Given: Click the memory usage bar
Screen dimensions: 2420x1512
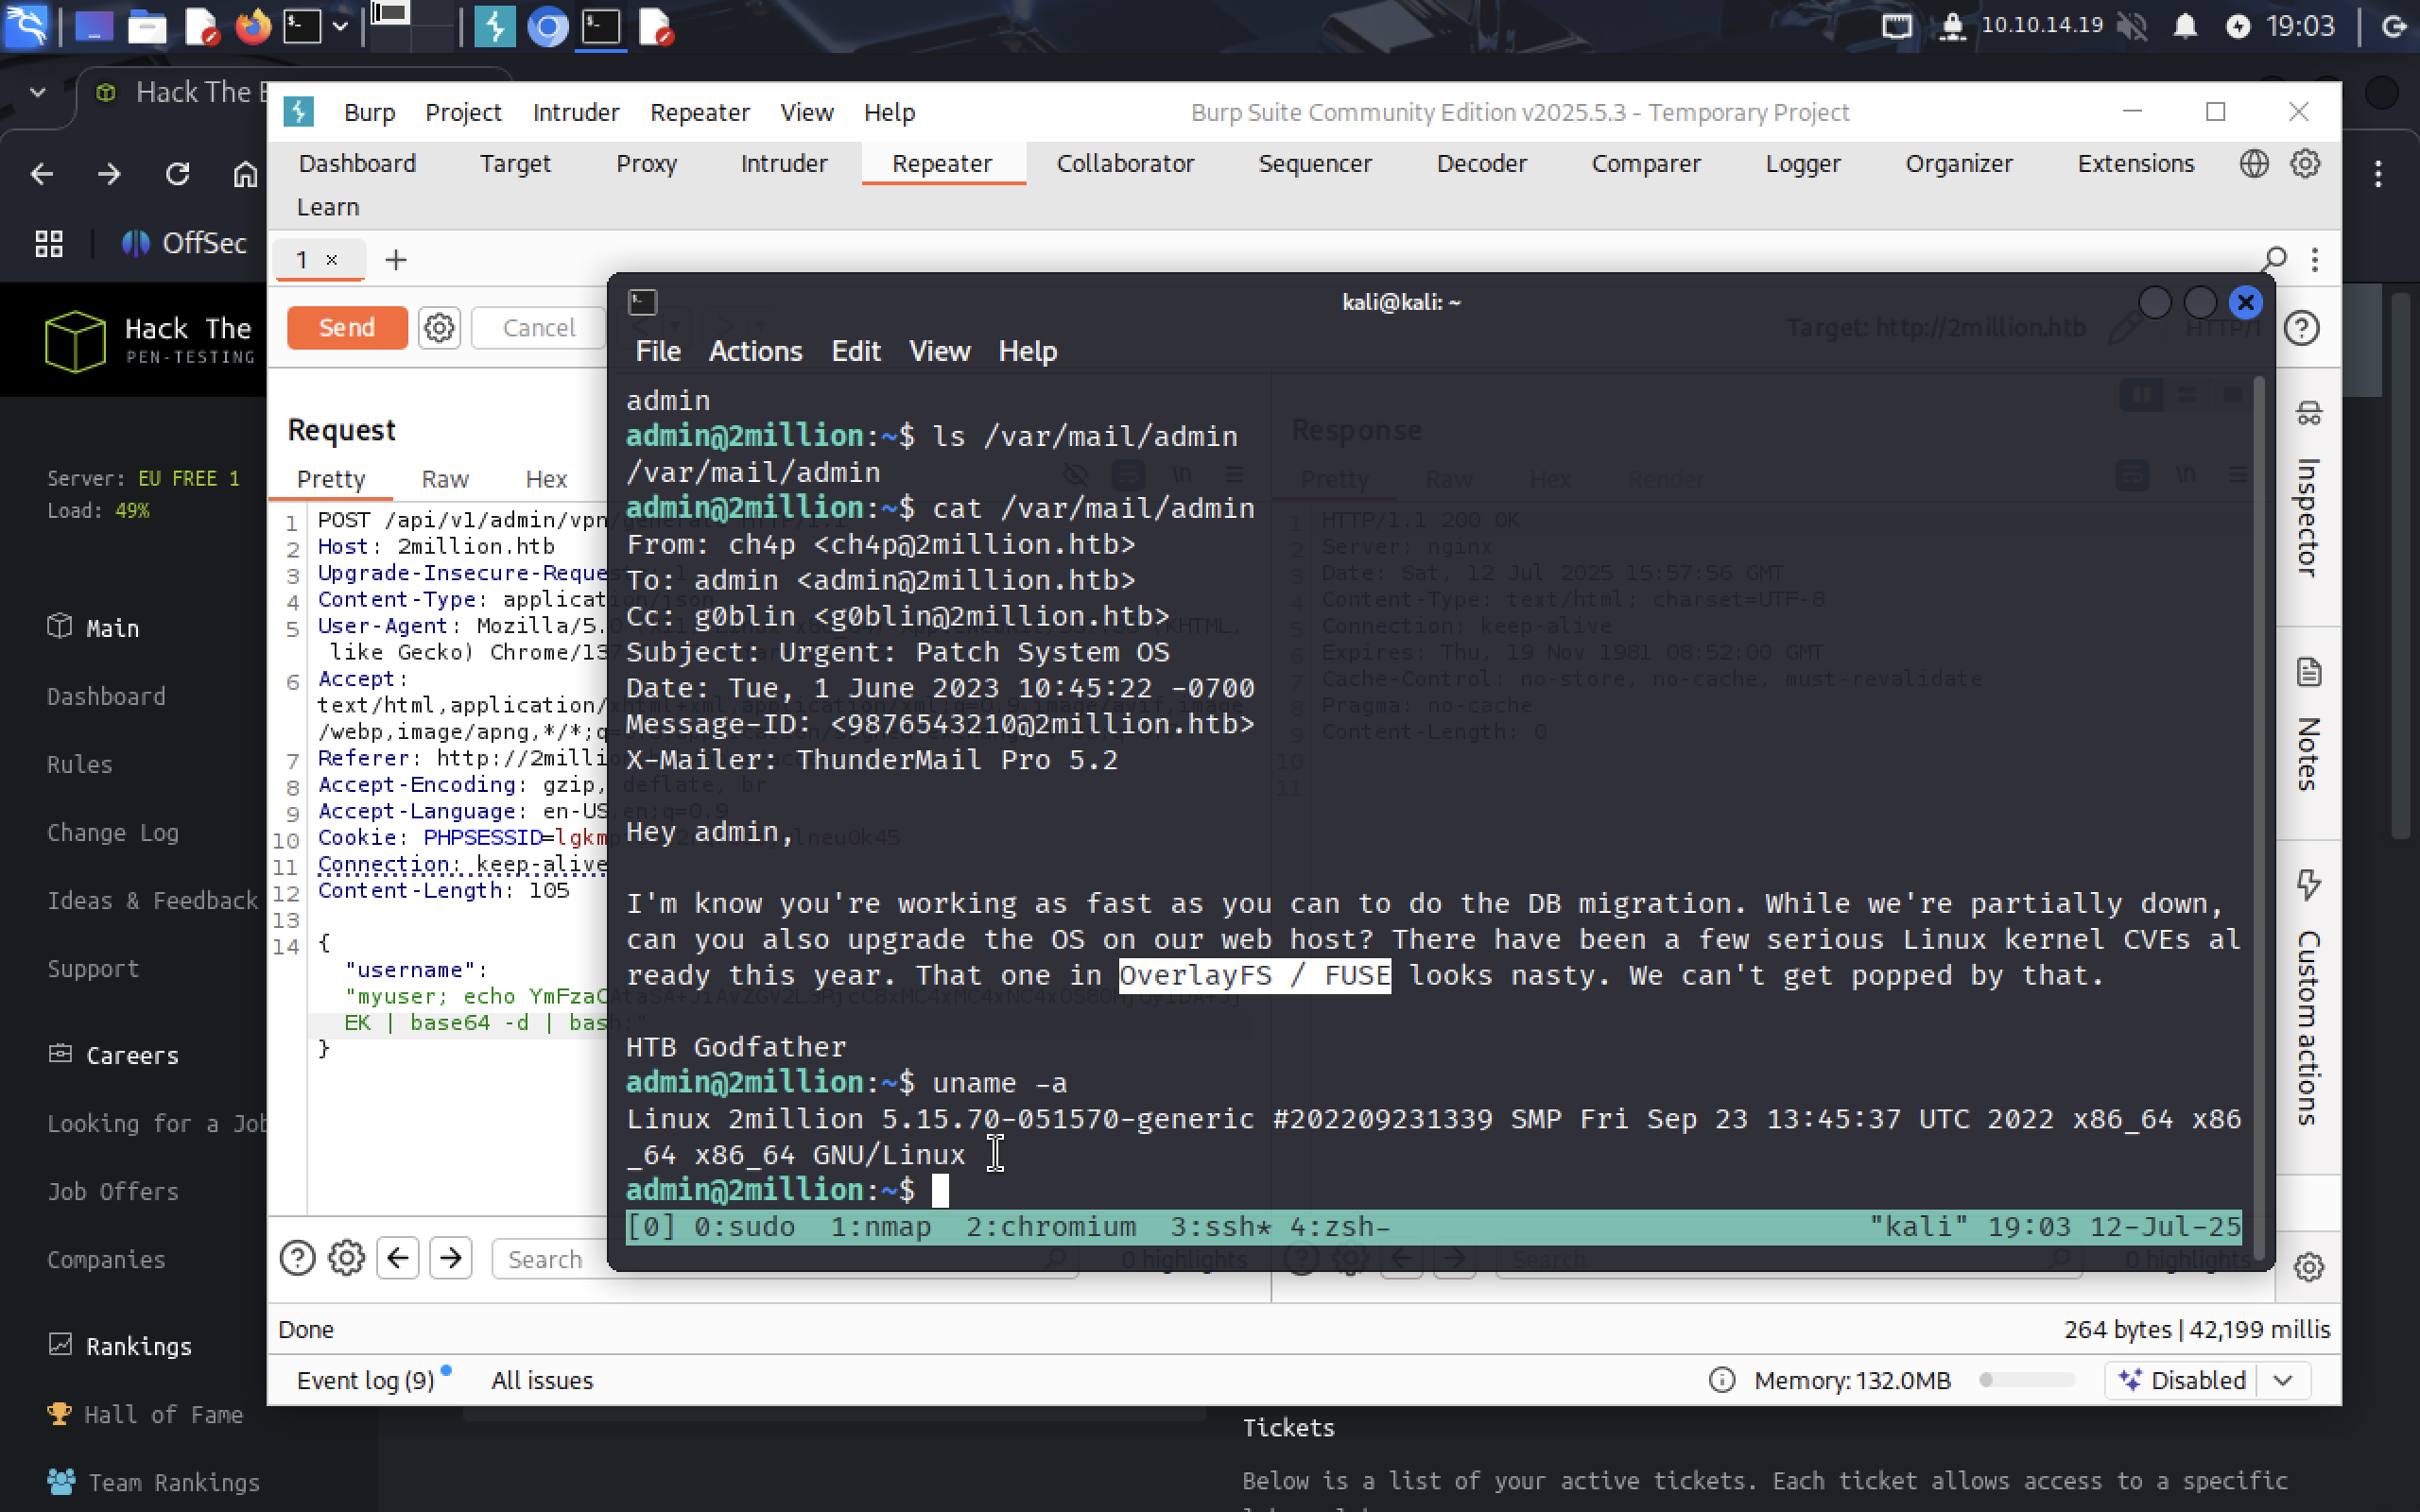Looking at the screenshot, I should [2027, 1380].
